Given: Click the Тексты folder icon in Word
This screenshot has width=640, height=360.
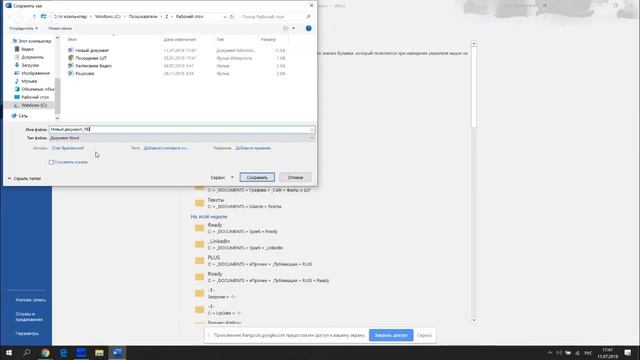Looking at the screenshot, I should [199, 203].
